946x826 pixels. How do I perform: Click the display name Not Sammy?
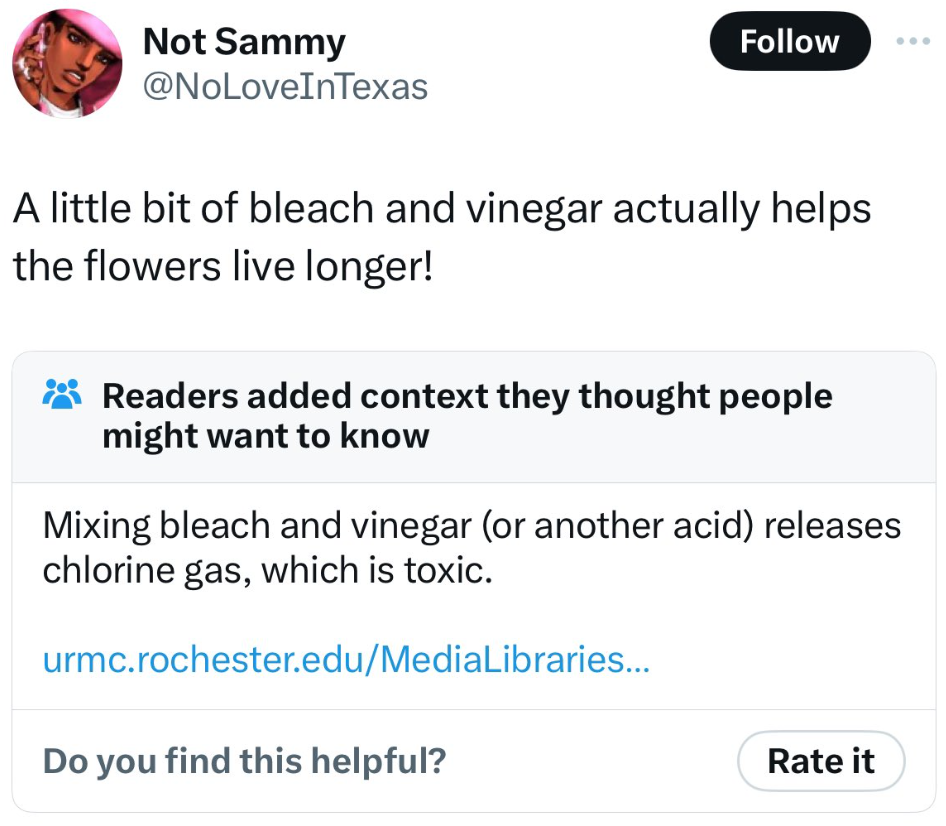(244, 41)
